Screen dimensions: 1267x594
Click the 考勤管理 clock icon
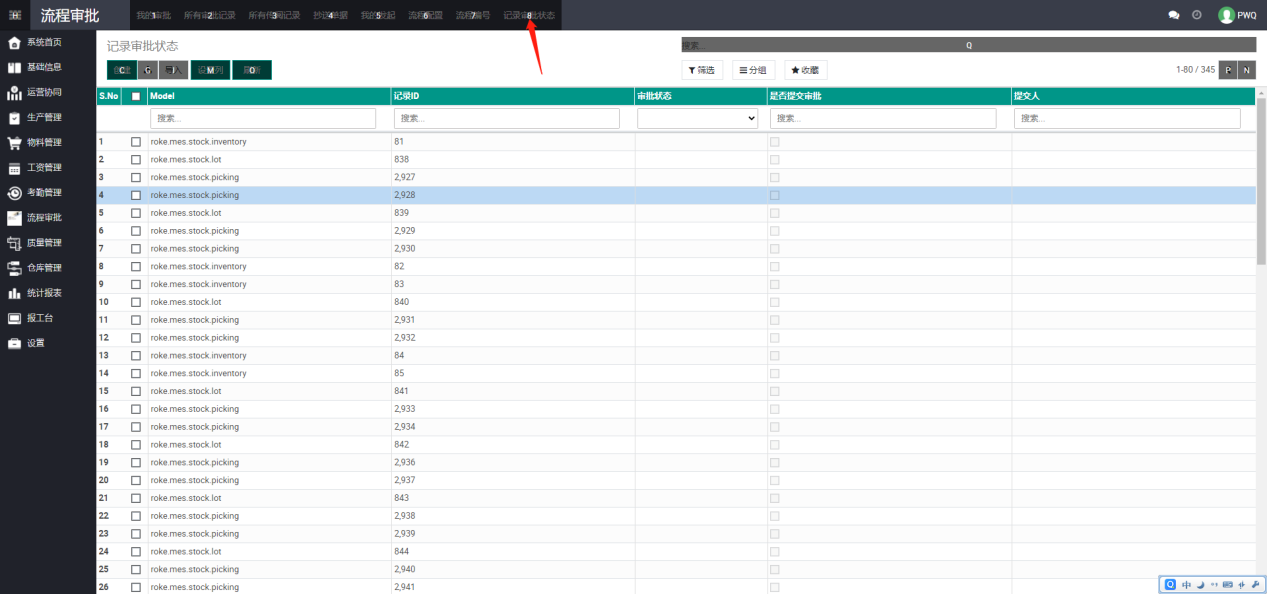click(x=15, y=193)
